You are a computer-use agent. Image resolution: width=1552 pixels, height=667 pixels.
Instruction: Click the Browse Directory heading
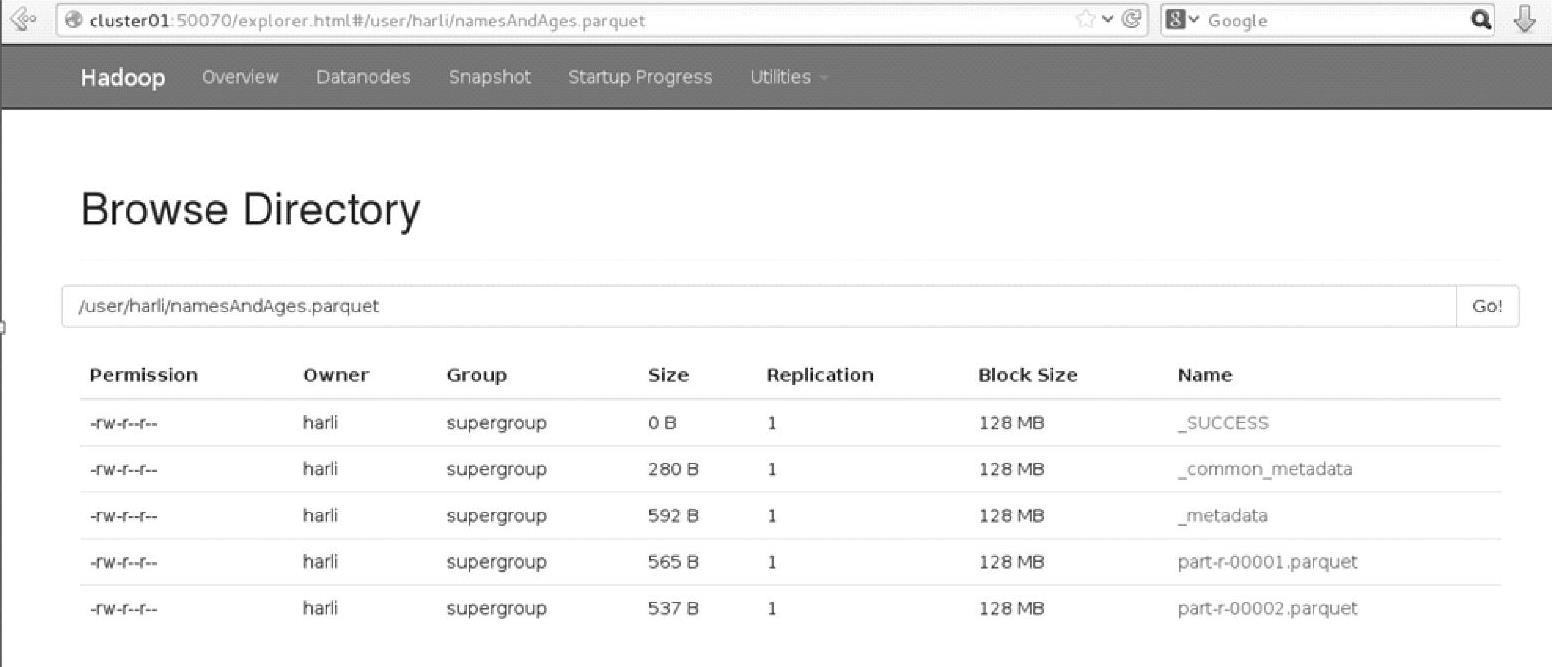[x=250, y=211]
